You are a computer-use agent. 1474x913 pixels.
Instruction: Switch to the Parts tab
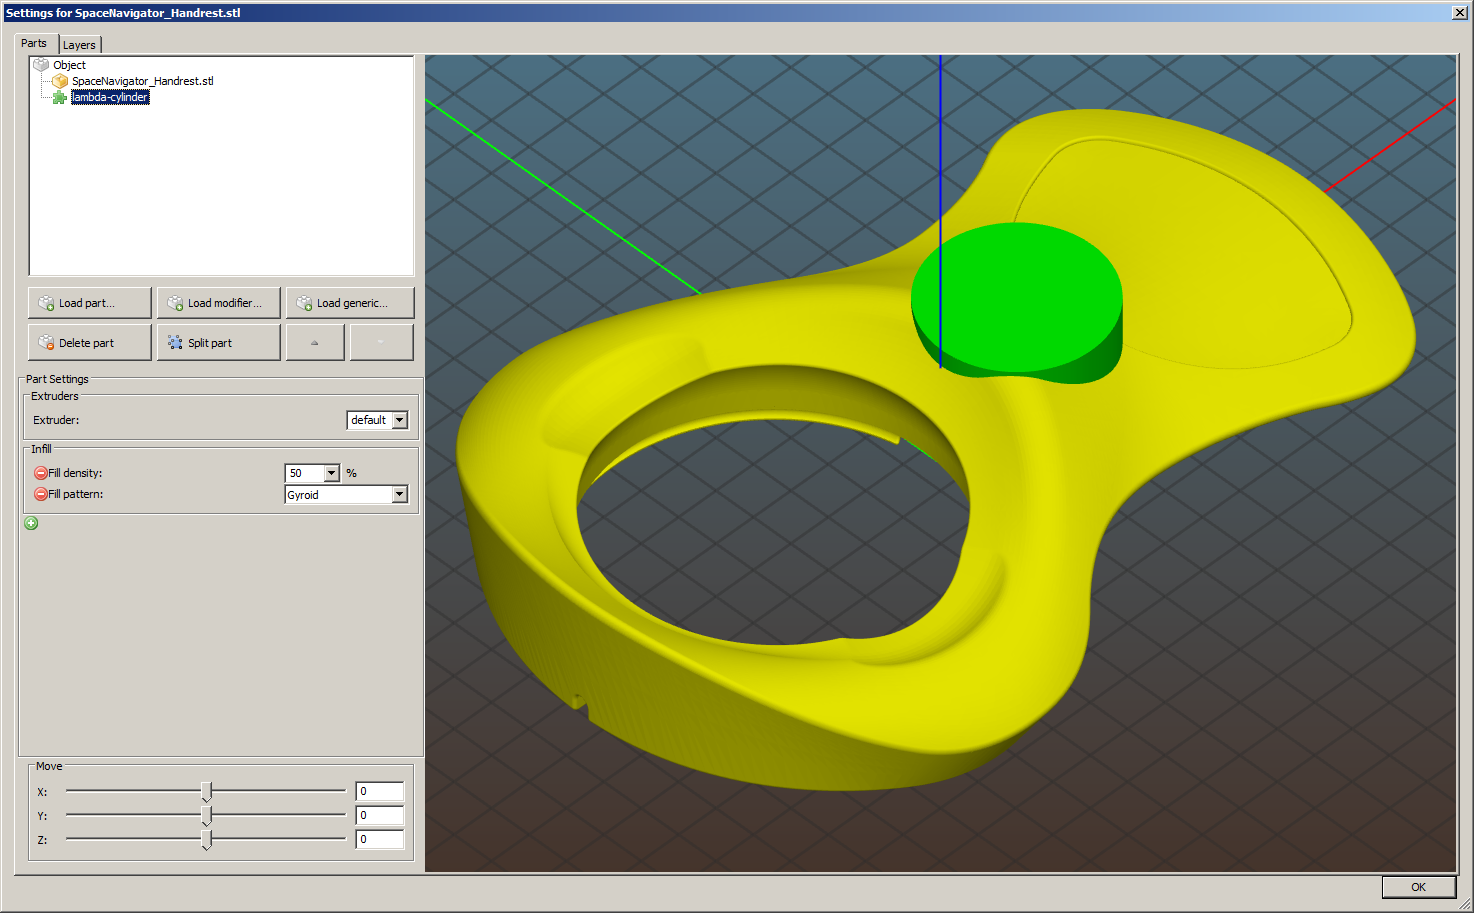pyautogui.click(x=34, y=43)
